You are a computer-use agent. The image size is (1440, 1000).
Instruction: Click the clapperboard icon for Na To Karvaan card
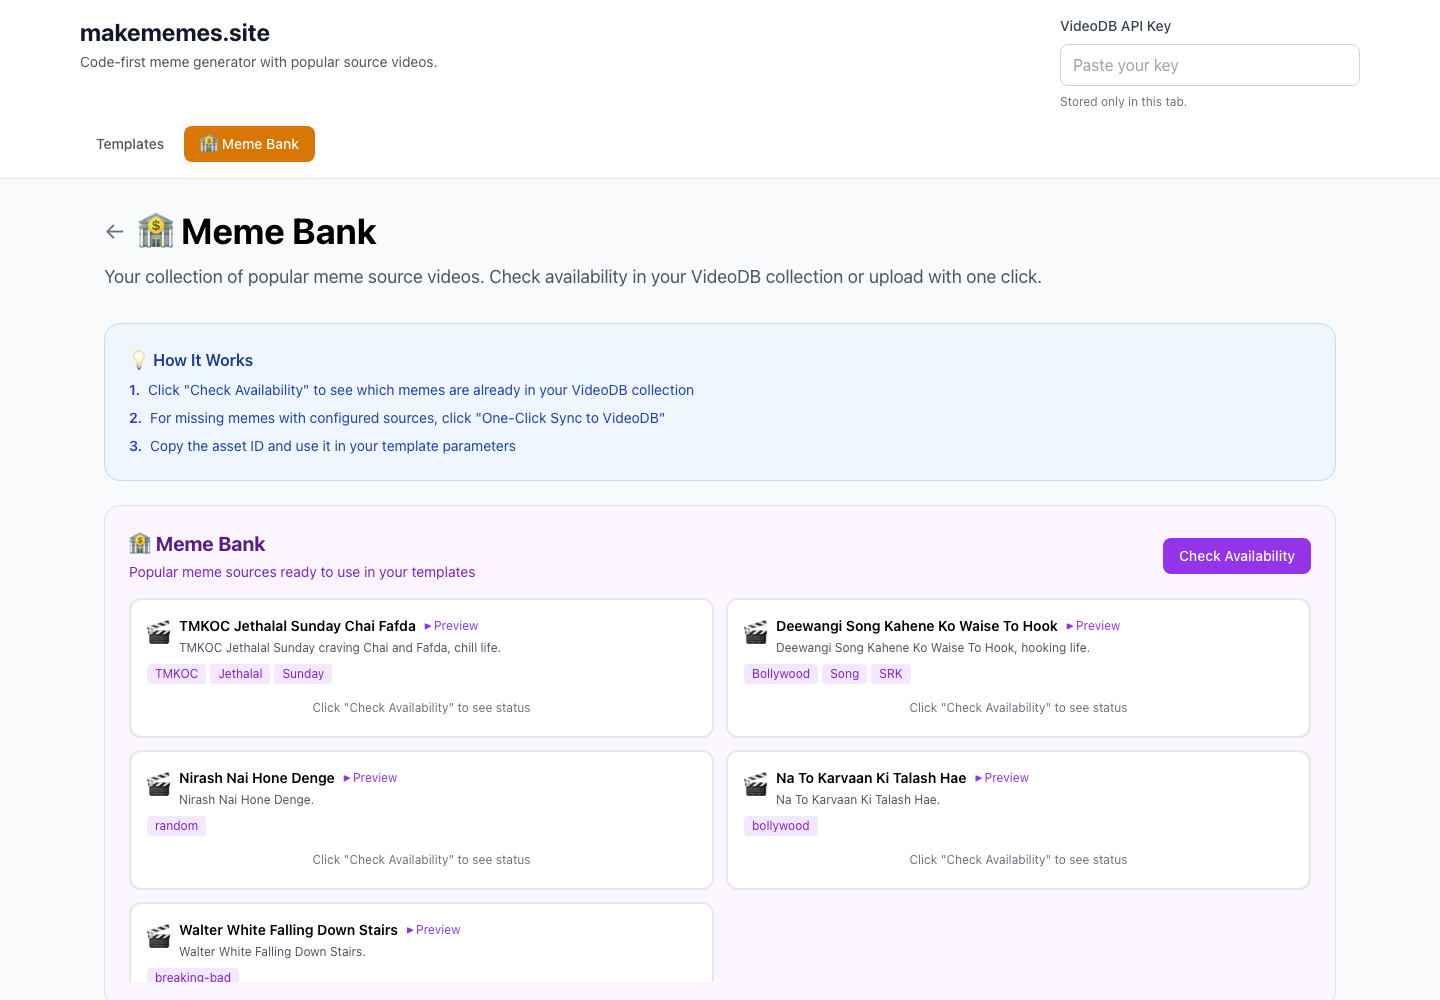756,785
